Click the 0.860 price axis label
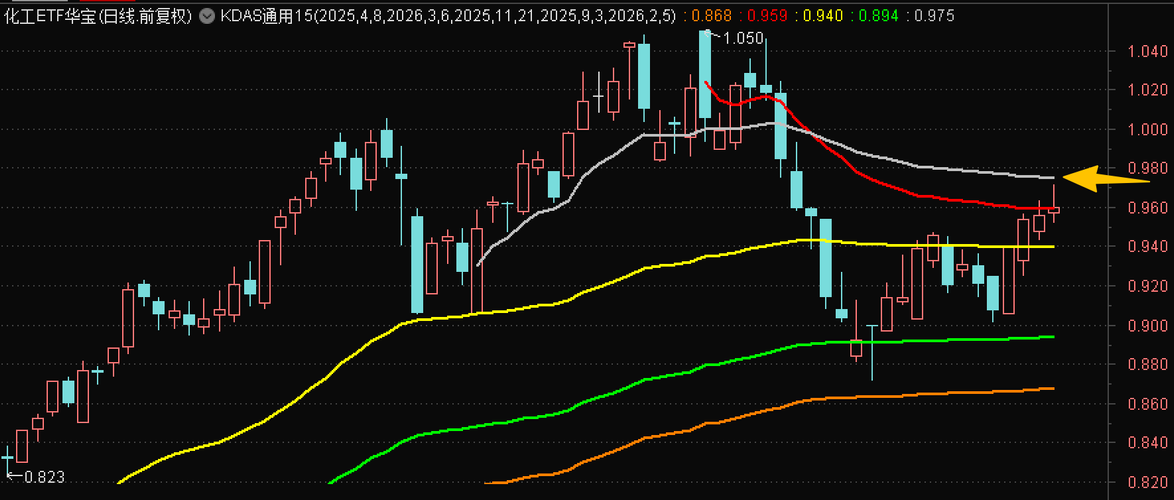This screenshot has height=500, width=1174. [1149, 404]
